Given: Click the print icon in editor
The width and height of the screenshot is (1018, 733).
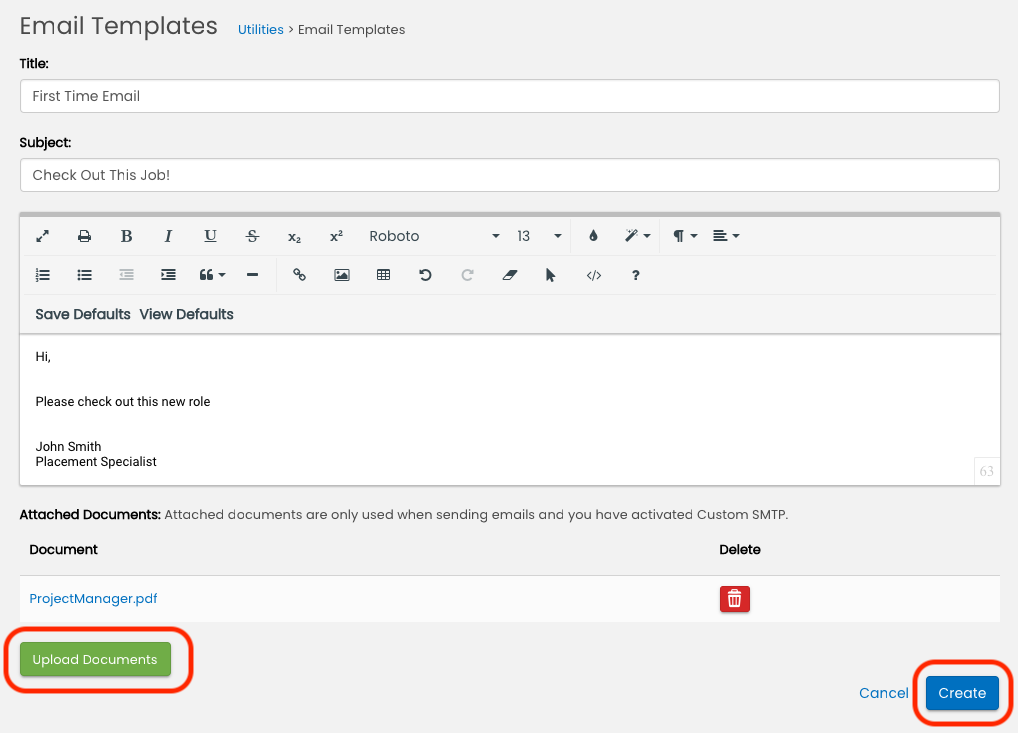Looking at the screenshot, I should tap(85, 236).
